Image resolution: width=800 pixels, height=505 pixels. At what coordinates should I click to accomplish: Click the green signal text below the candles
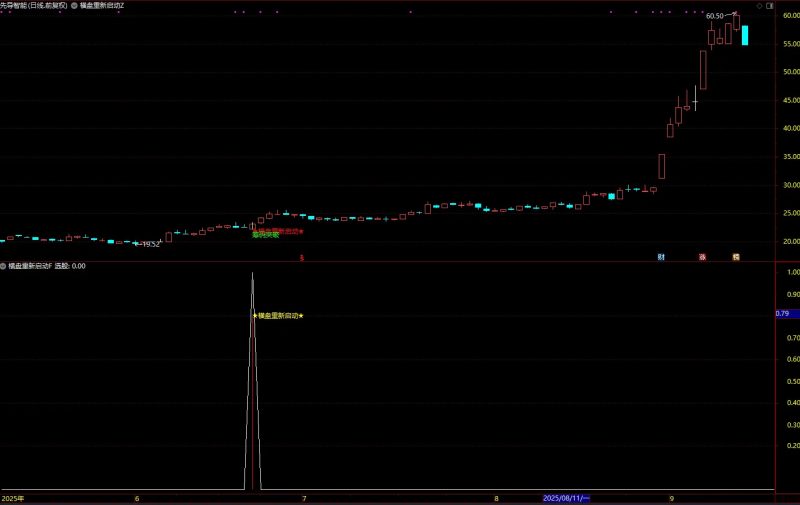(x=265, y=236)
